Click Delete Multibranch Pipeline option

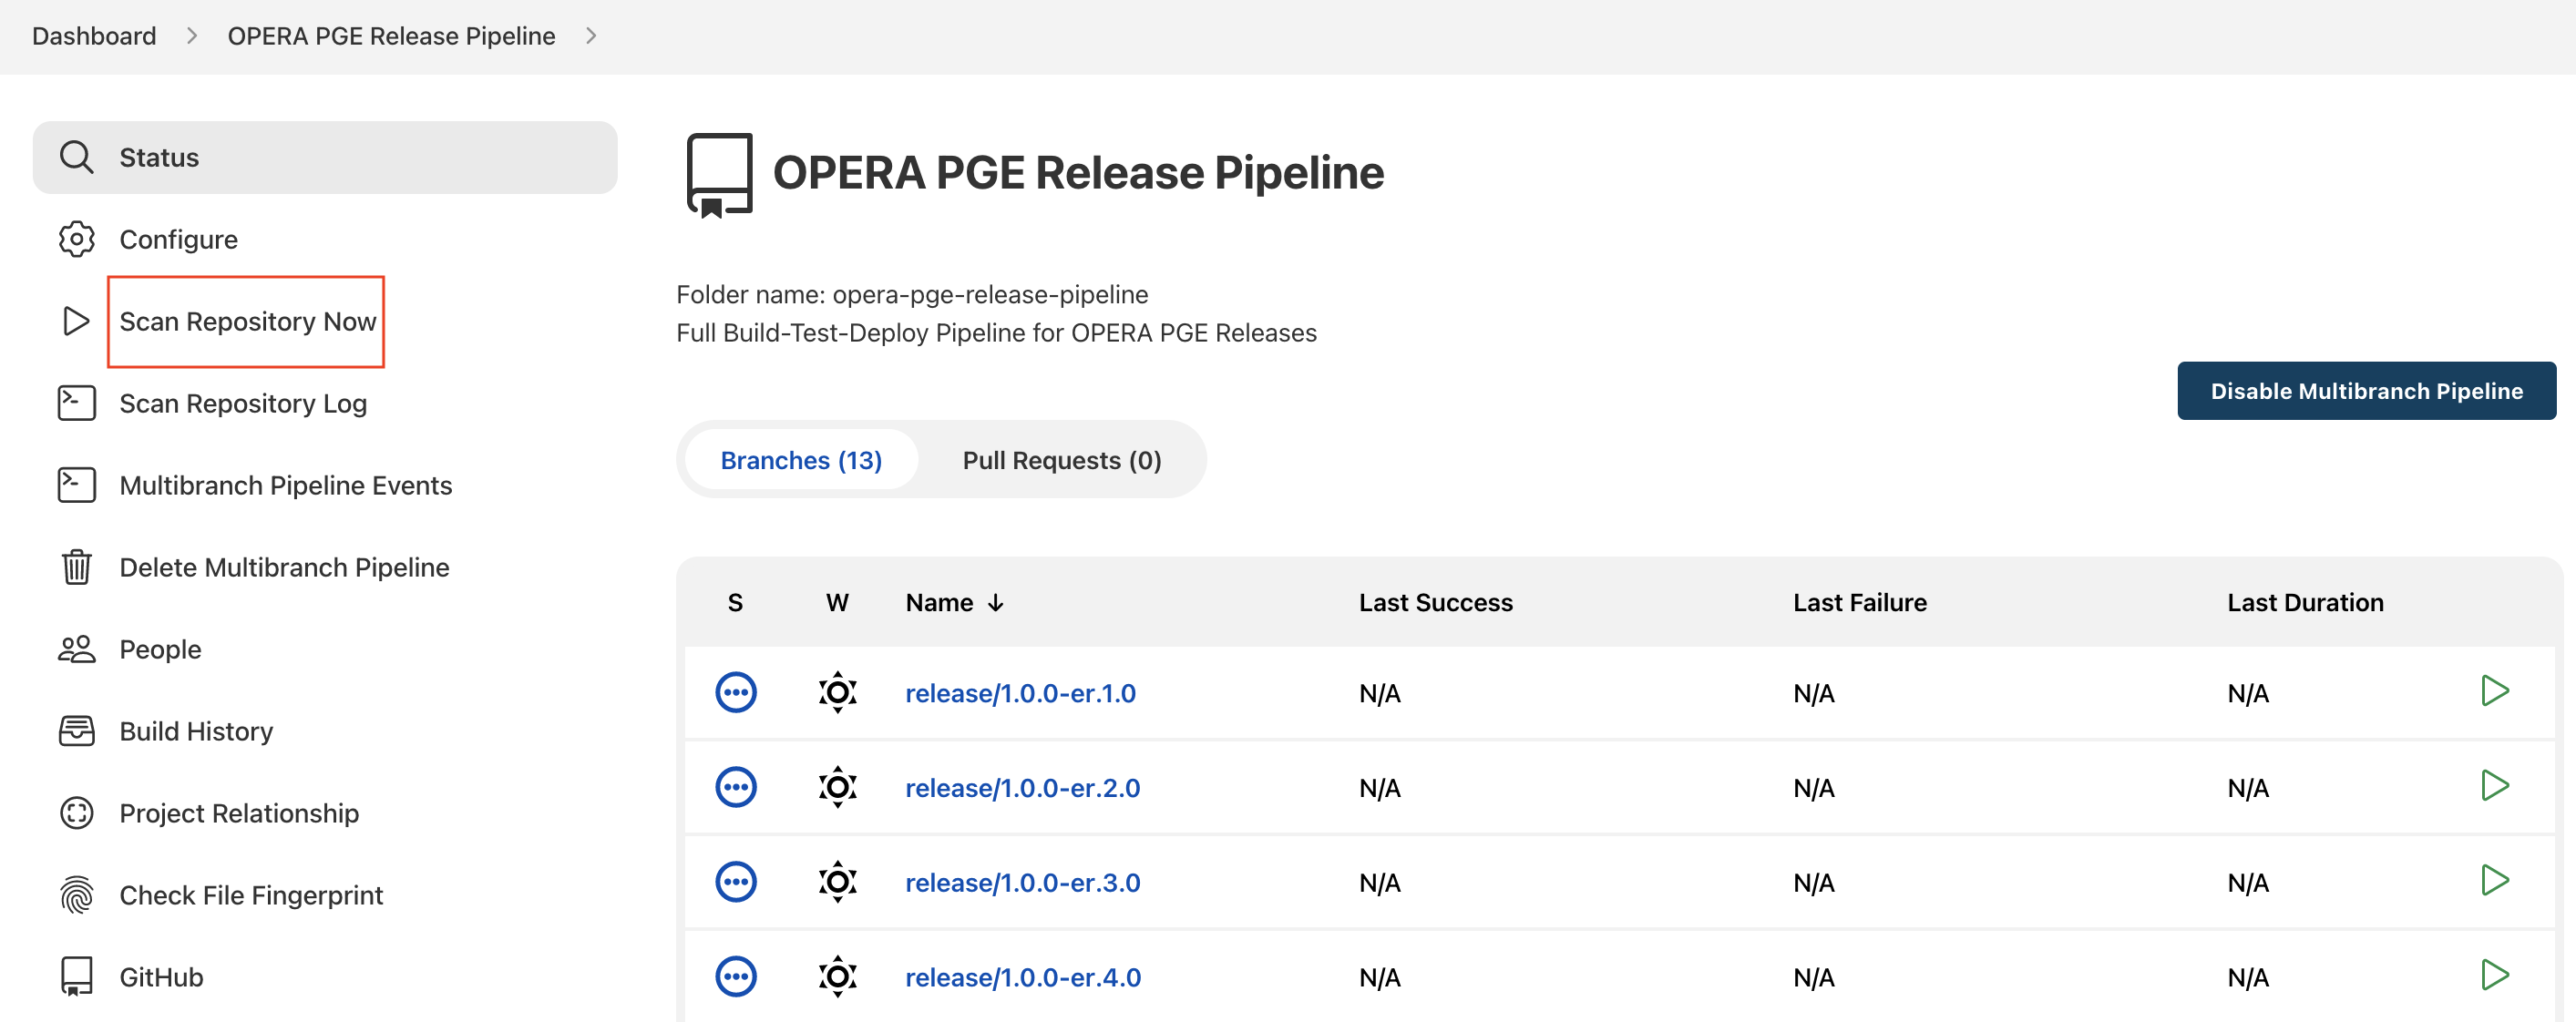(x=284, y=566)
